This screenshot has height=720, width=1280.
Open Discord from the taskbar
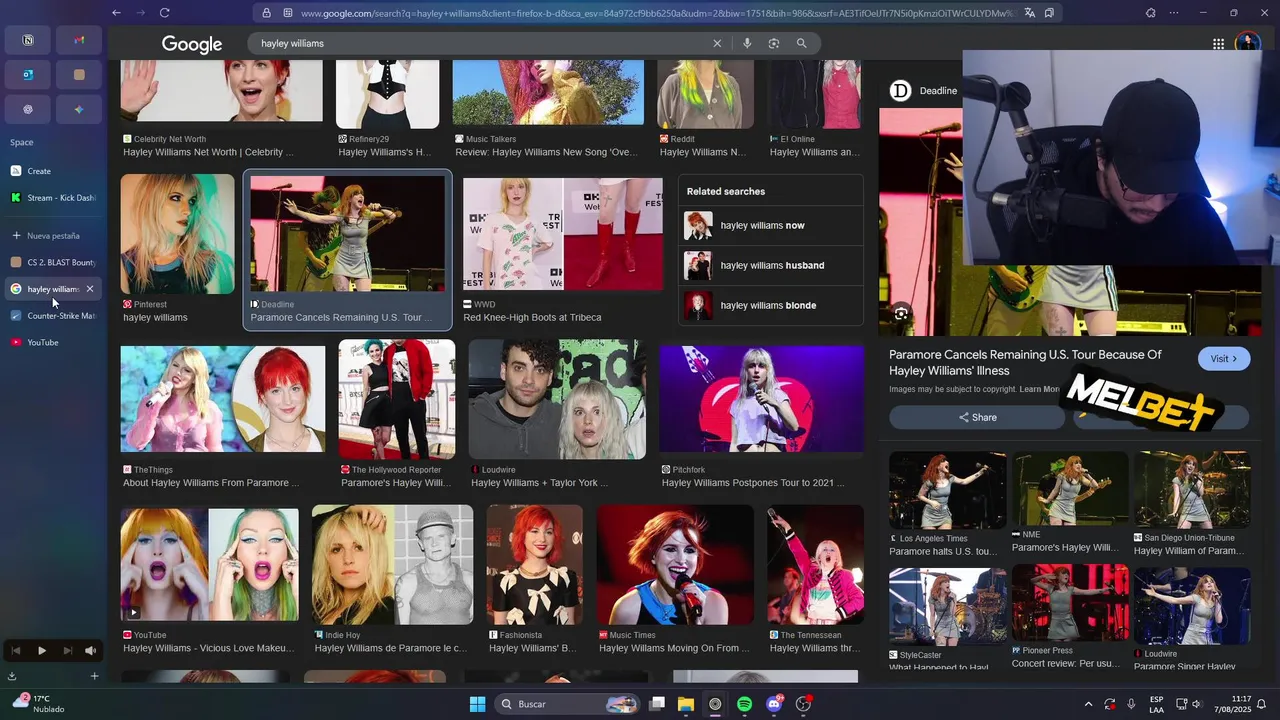point(774,704)
